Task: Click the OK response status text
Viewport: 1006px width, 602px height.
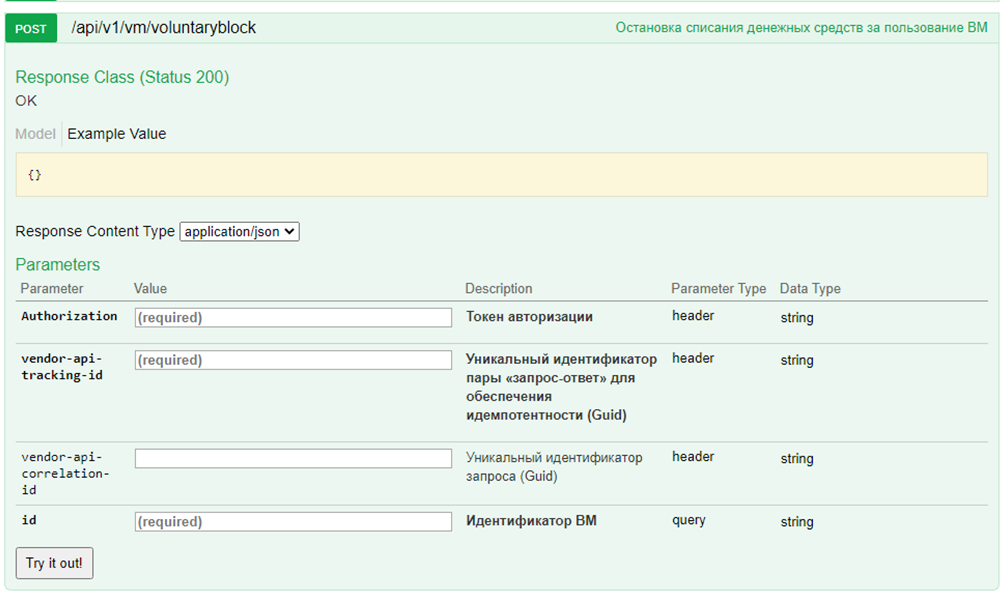Action: [x=26, y=101]
